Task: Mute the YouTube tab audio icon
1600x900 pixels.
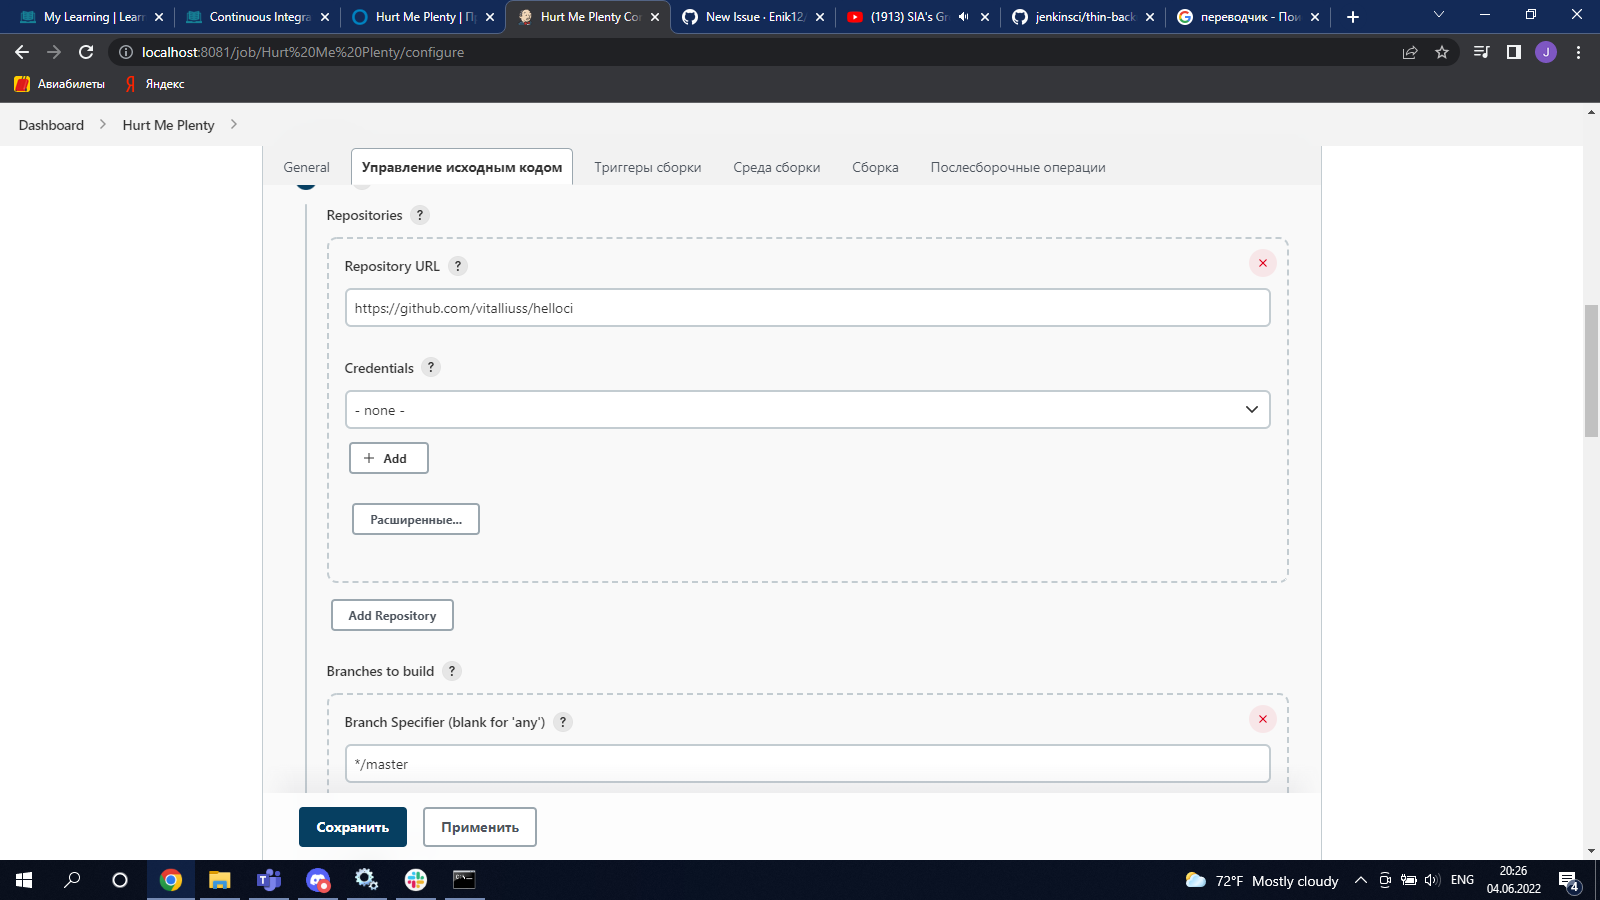Action: point(964,17)
